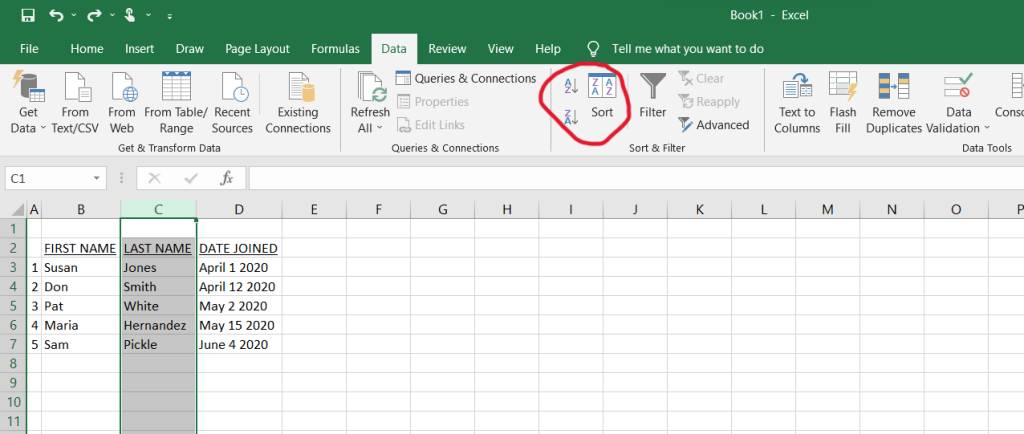Open Text to Columns wizard
The image size is (1024, 434).
[x=797, y=103]
